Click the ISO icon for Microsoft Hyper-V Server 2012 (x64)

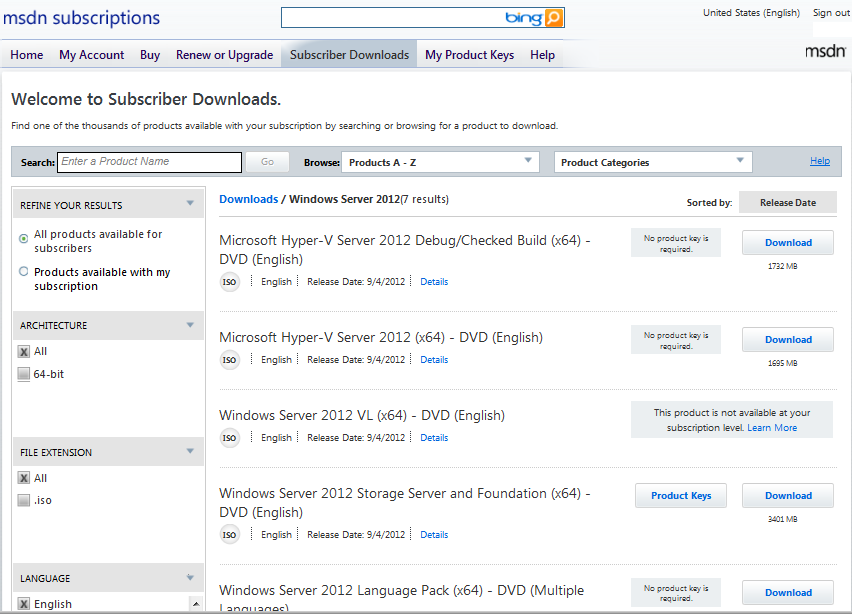click(x=230, y=359)
